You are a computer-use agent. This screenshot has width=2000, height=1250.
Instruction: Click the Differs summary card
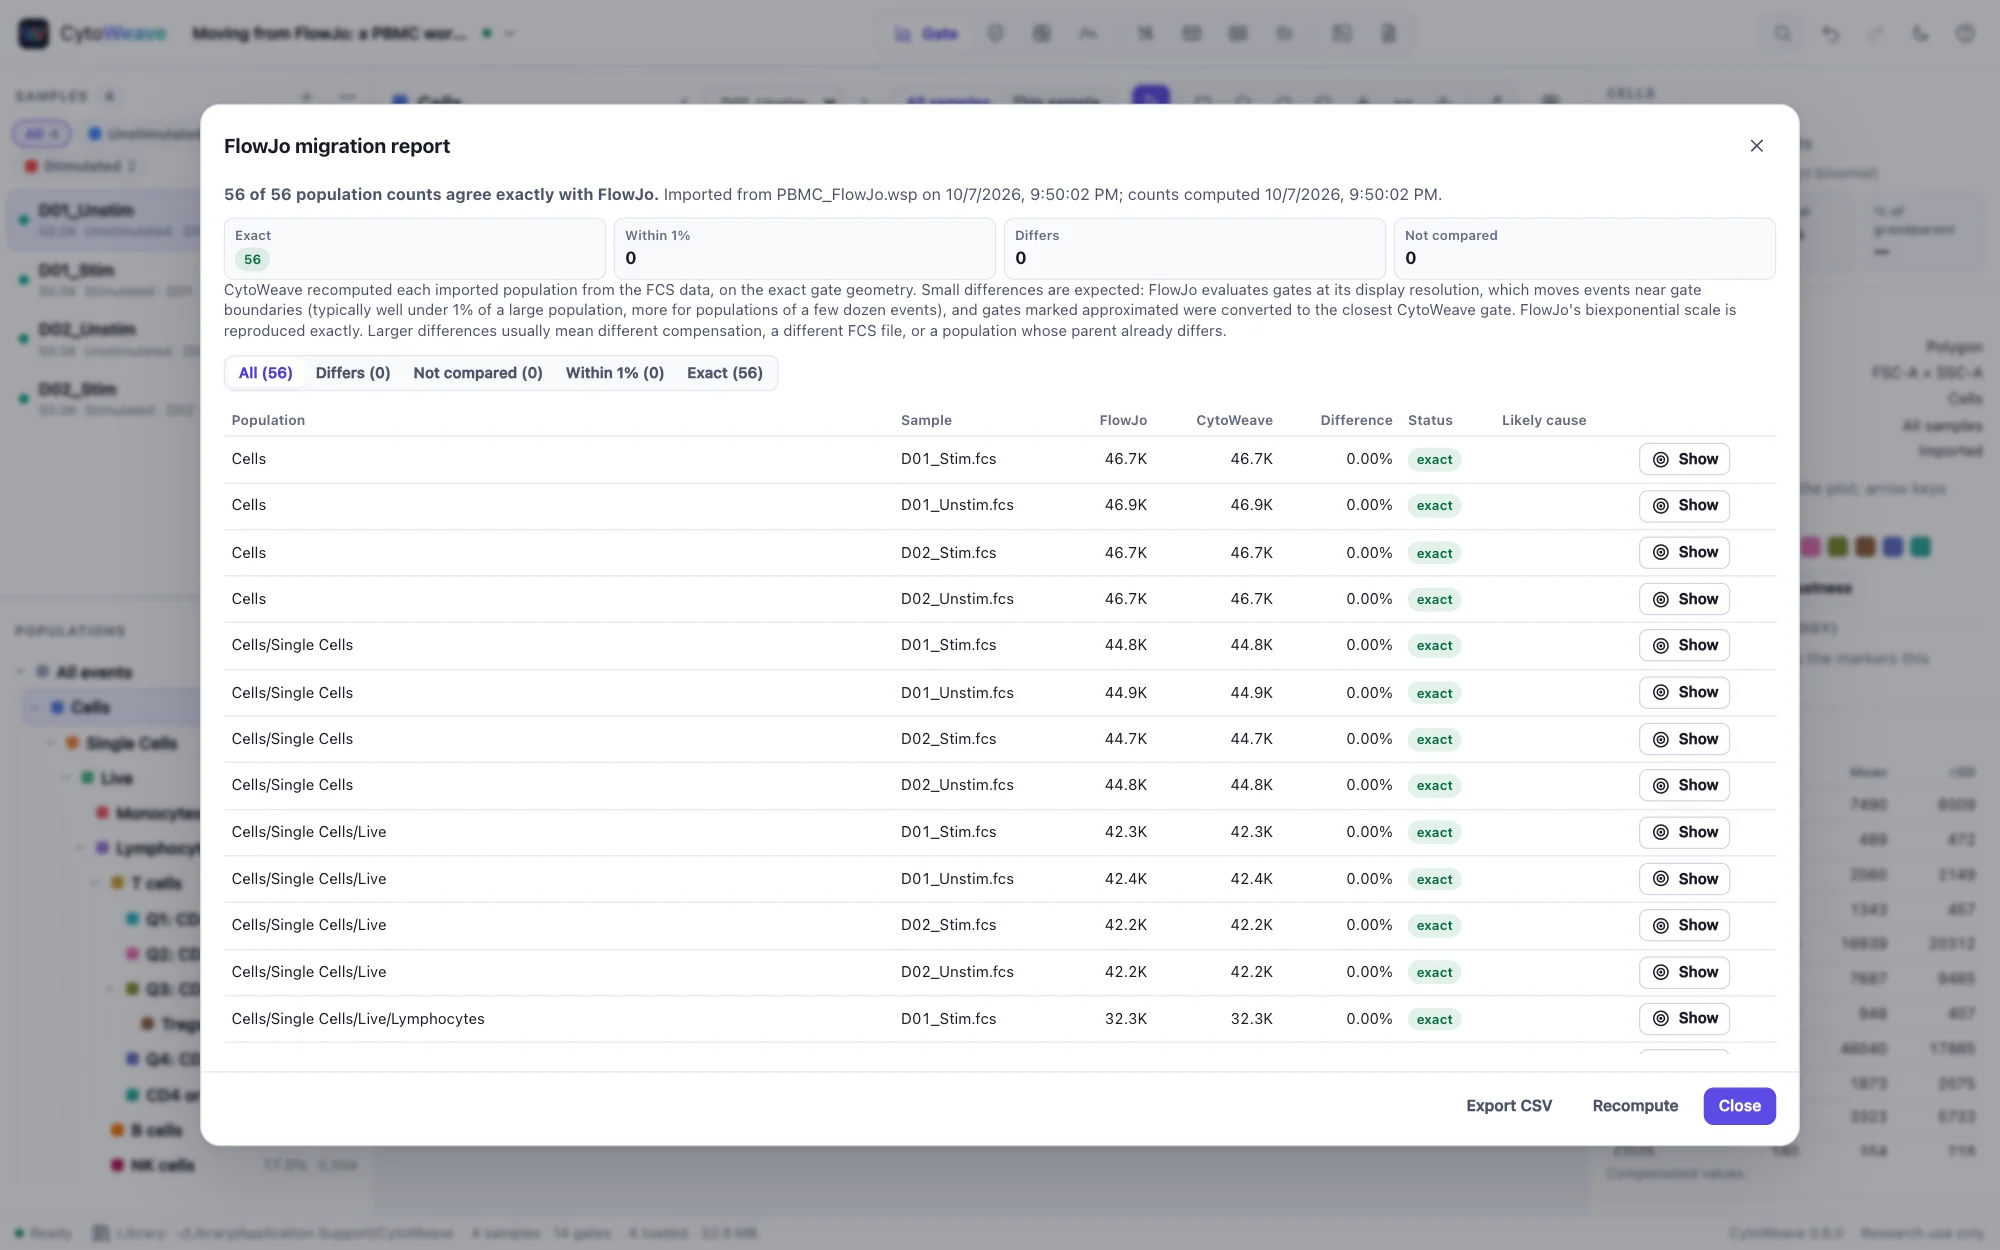tap(1195, 248)
